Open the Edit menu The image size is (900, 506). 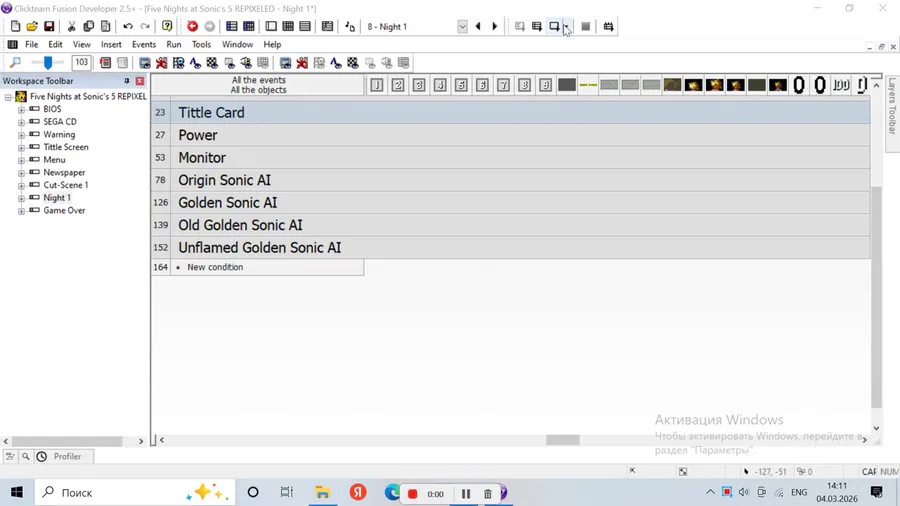point(55,44)
